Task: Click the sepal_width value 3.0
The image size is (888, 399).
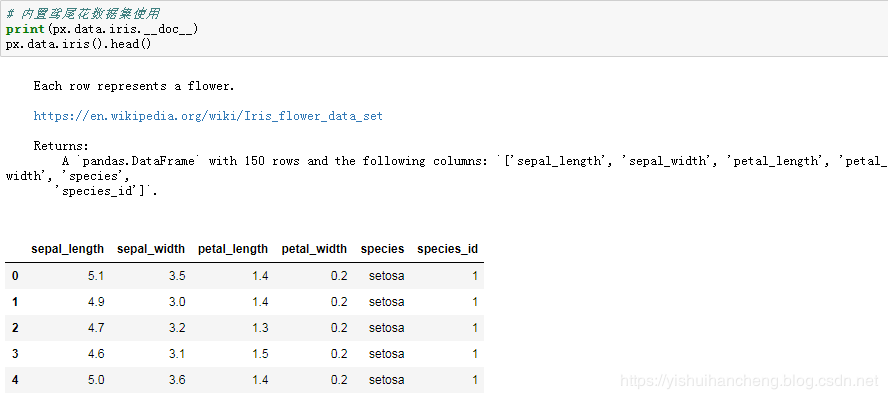Action: coord(177,302)
